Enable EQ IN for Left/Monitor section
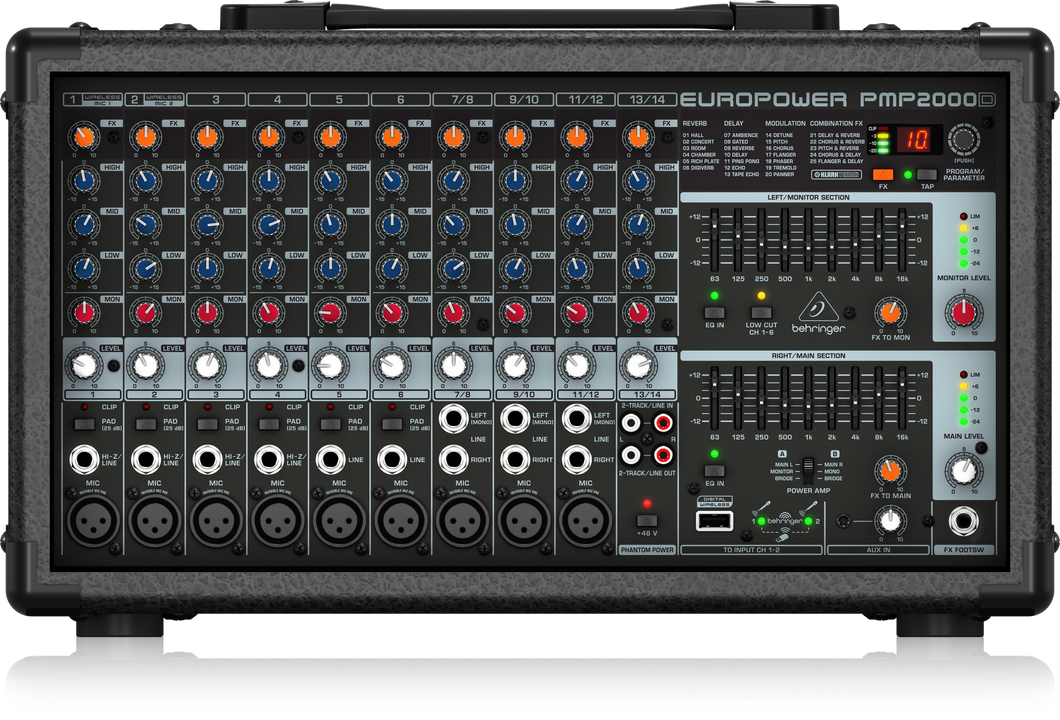Screen dimensions: 1060x720 715,314
